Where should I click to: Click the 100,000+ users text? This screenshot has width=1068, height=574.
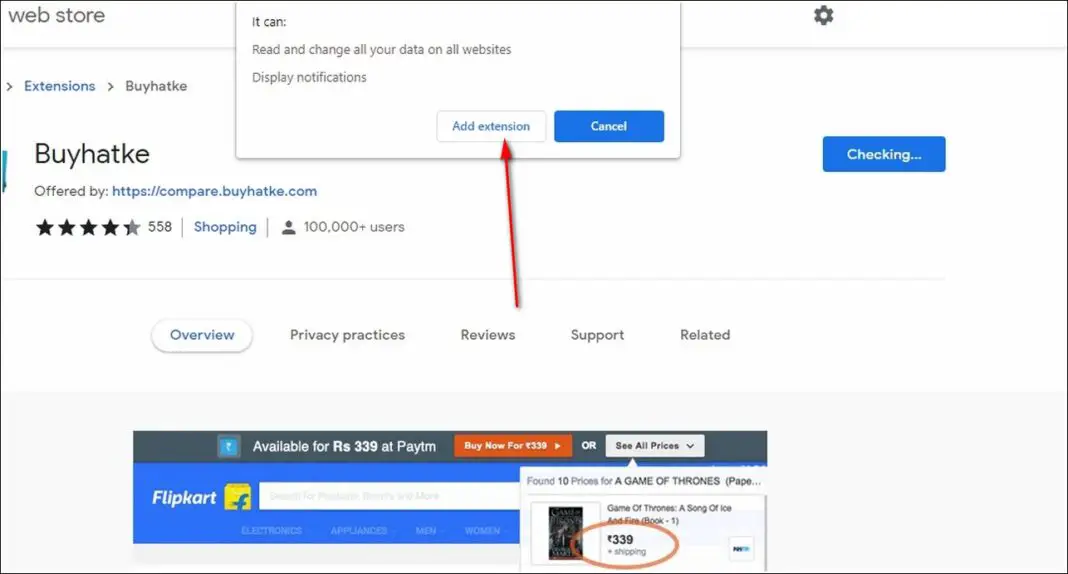coord(354,227)
